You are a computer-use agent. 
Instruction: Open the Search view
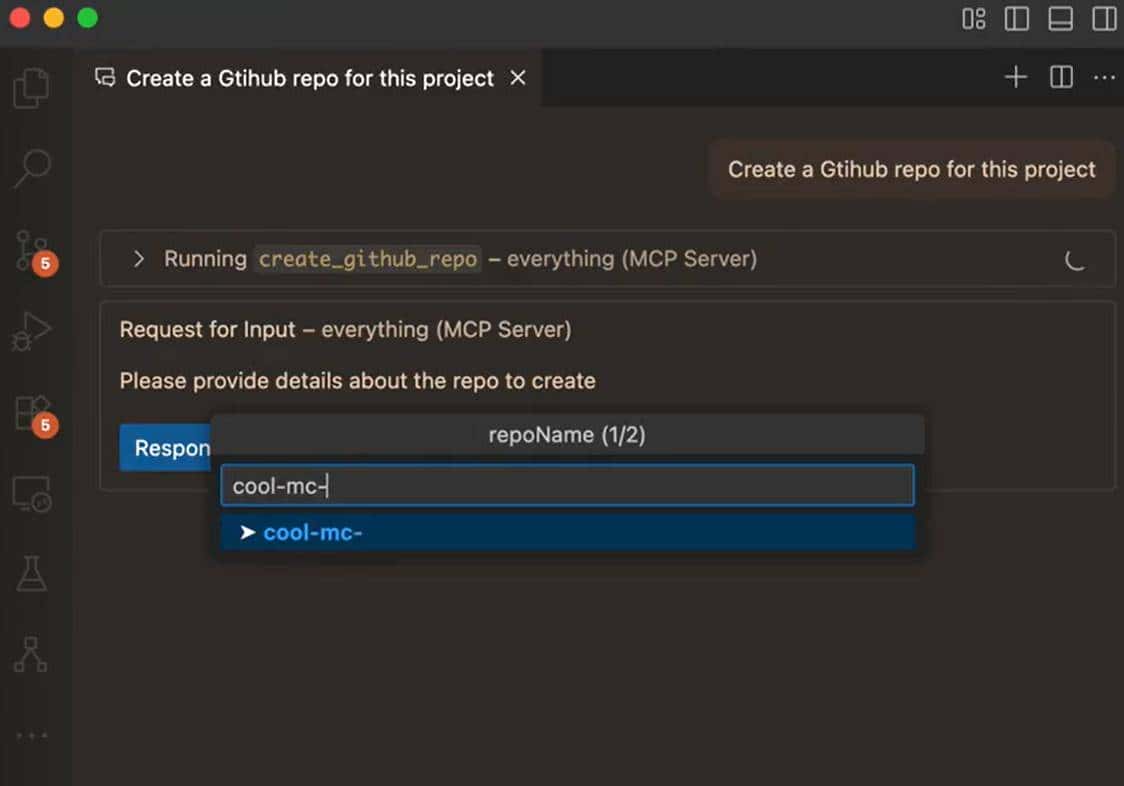point(33,170)
